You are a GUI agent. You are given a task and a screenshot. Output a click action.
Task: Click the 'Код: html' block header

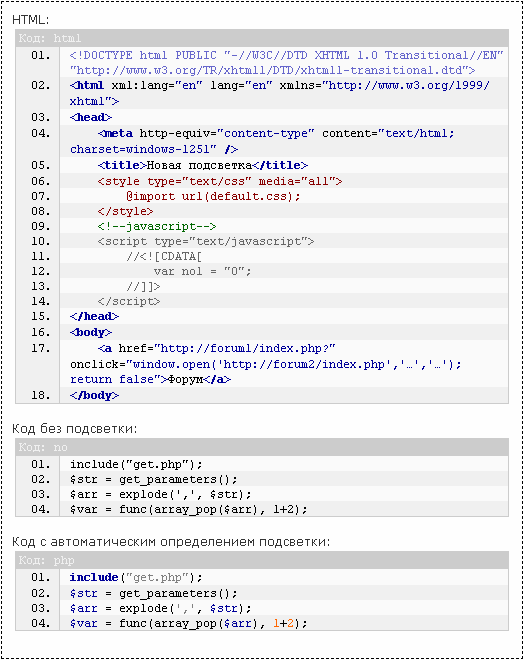point(262,38)
